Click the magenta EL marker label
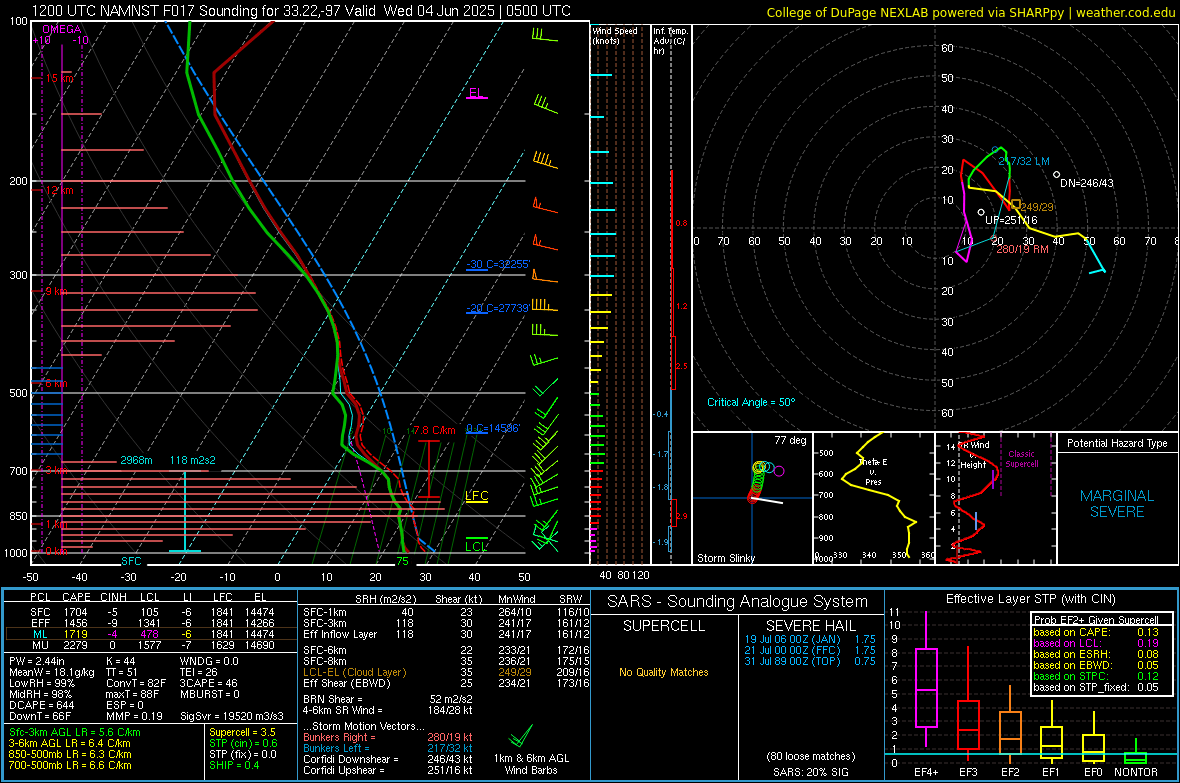Screen dimensions: 1180x783 pyautogui.click(x=476, y=93)
